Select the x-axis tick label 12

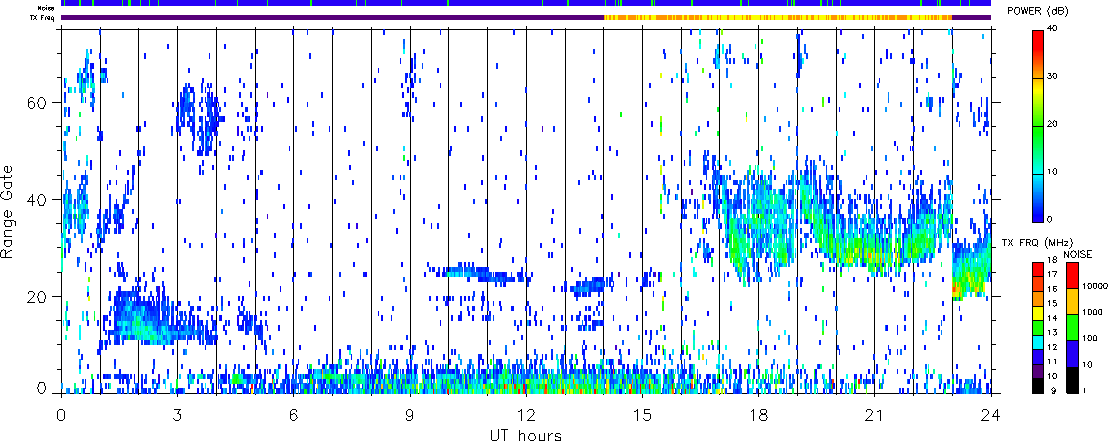click(526, 413)
